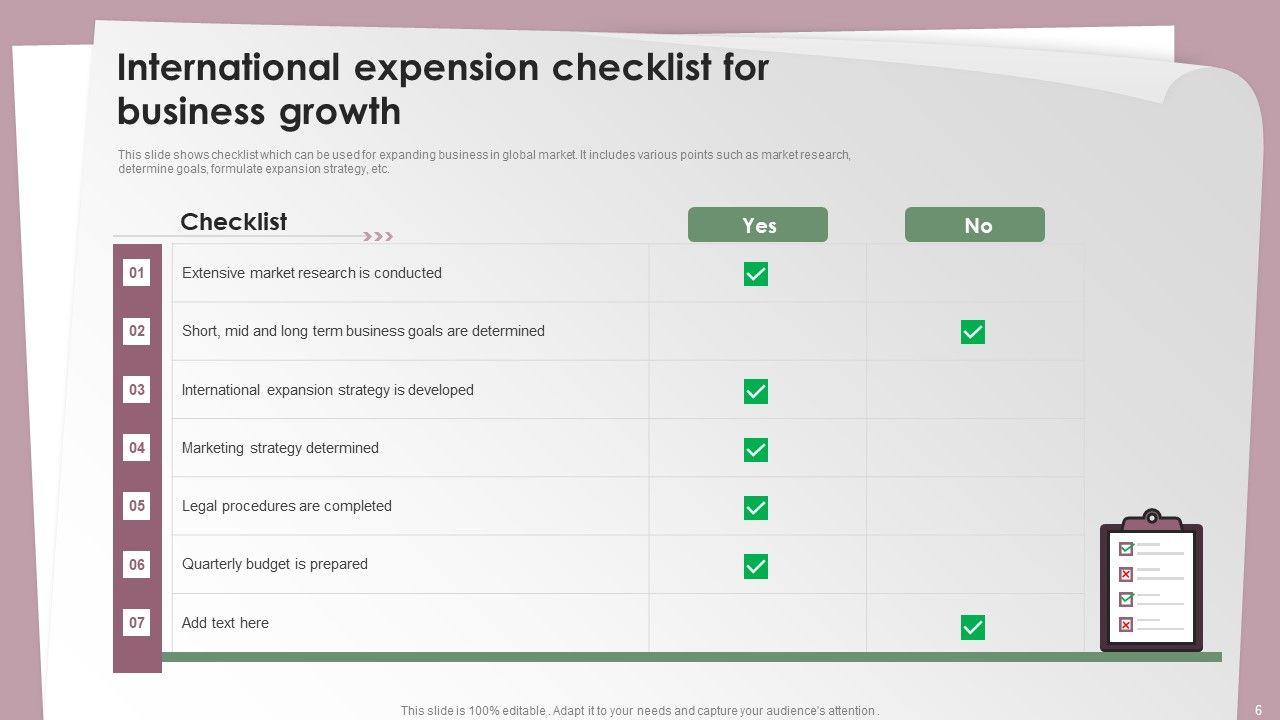Click the 03 number badge
This screenshot has width=1280, height=720.
137,390
